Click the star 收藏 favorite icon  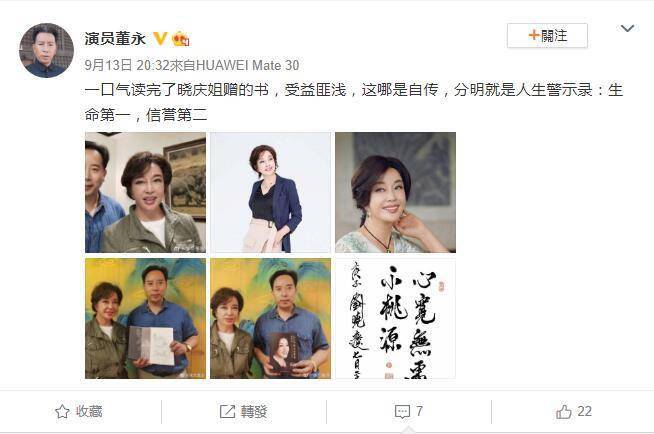pyautogui.click(x=62, y=411)
